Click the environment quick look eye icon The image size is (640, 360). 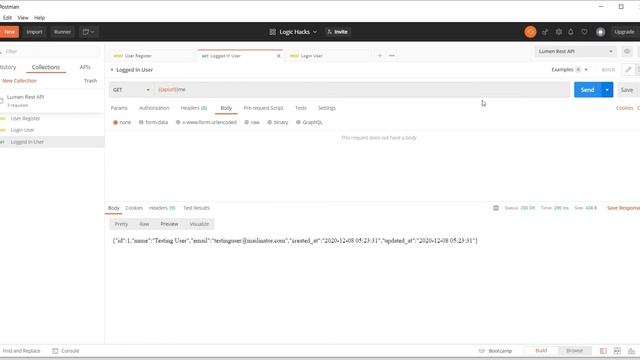pos(627,51)
